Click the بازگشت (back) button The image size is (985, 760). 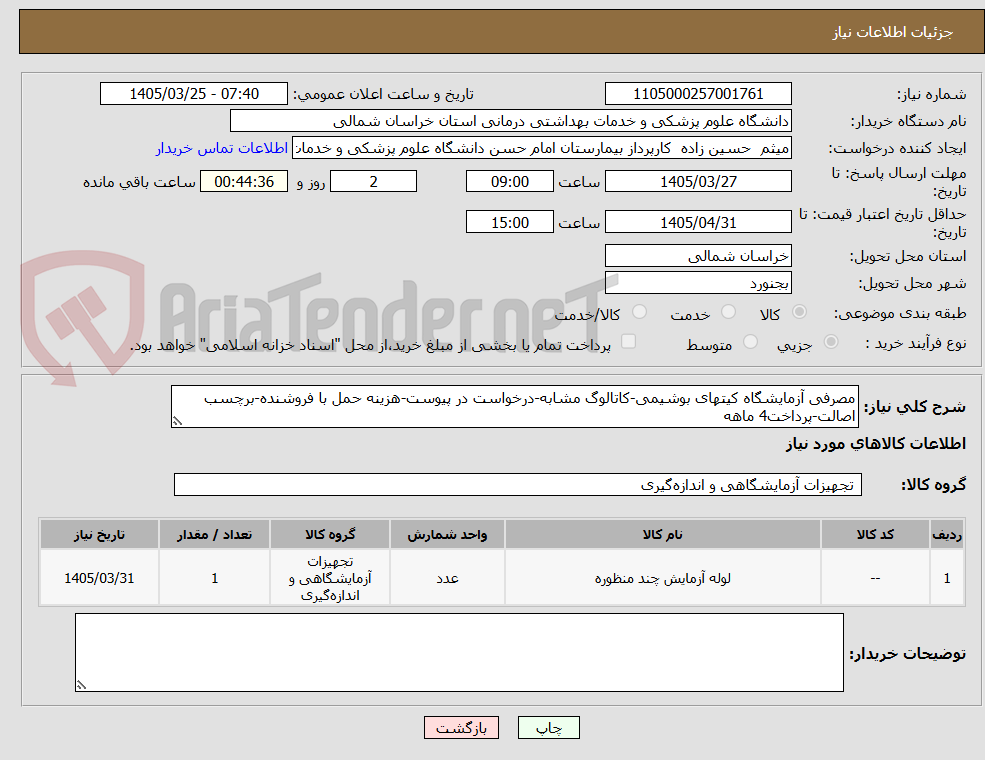pyautogui.click(x=461, y=727)
